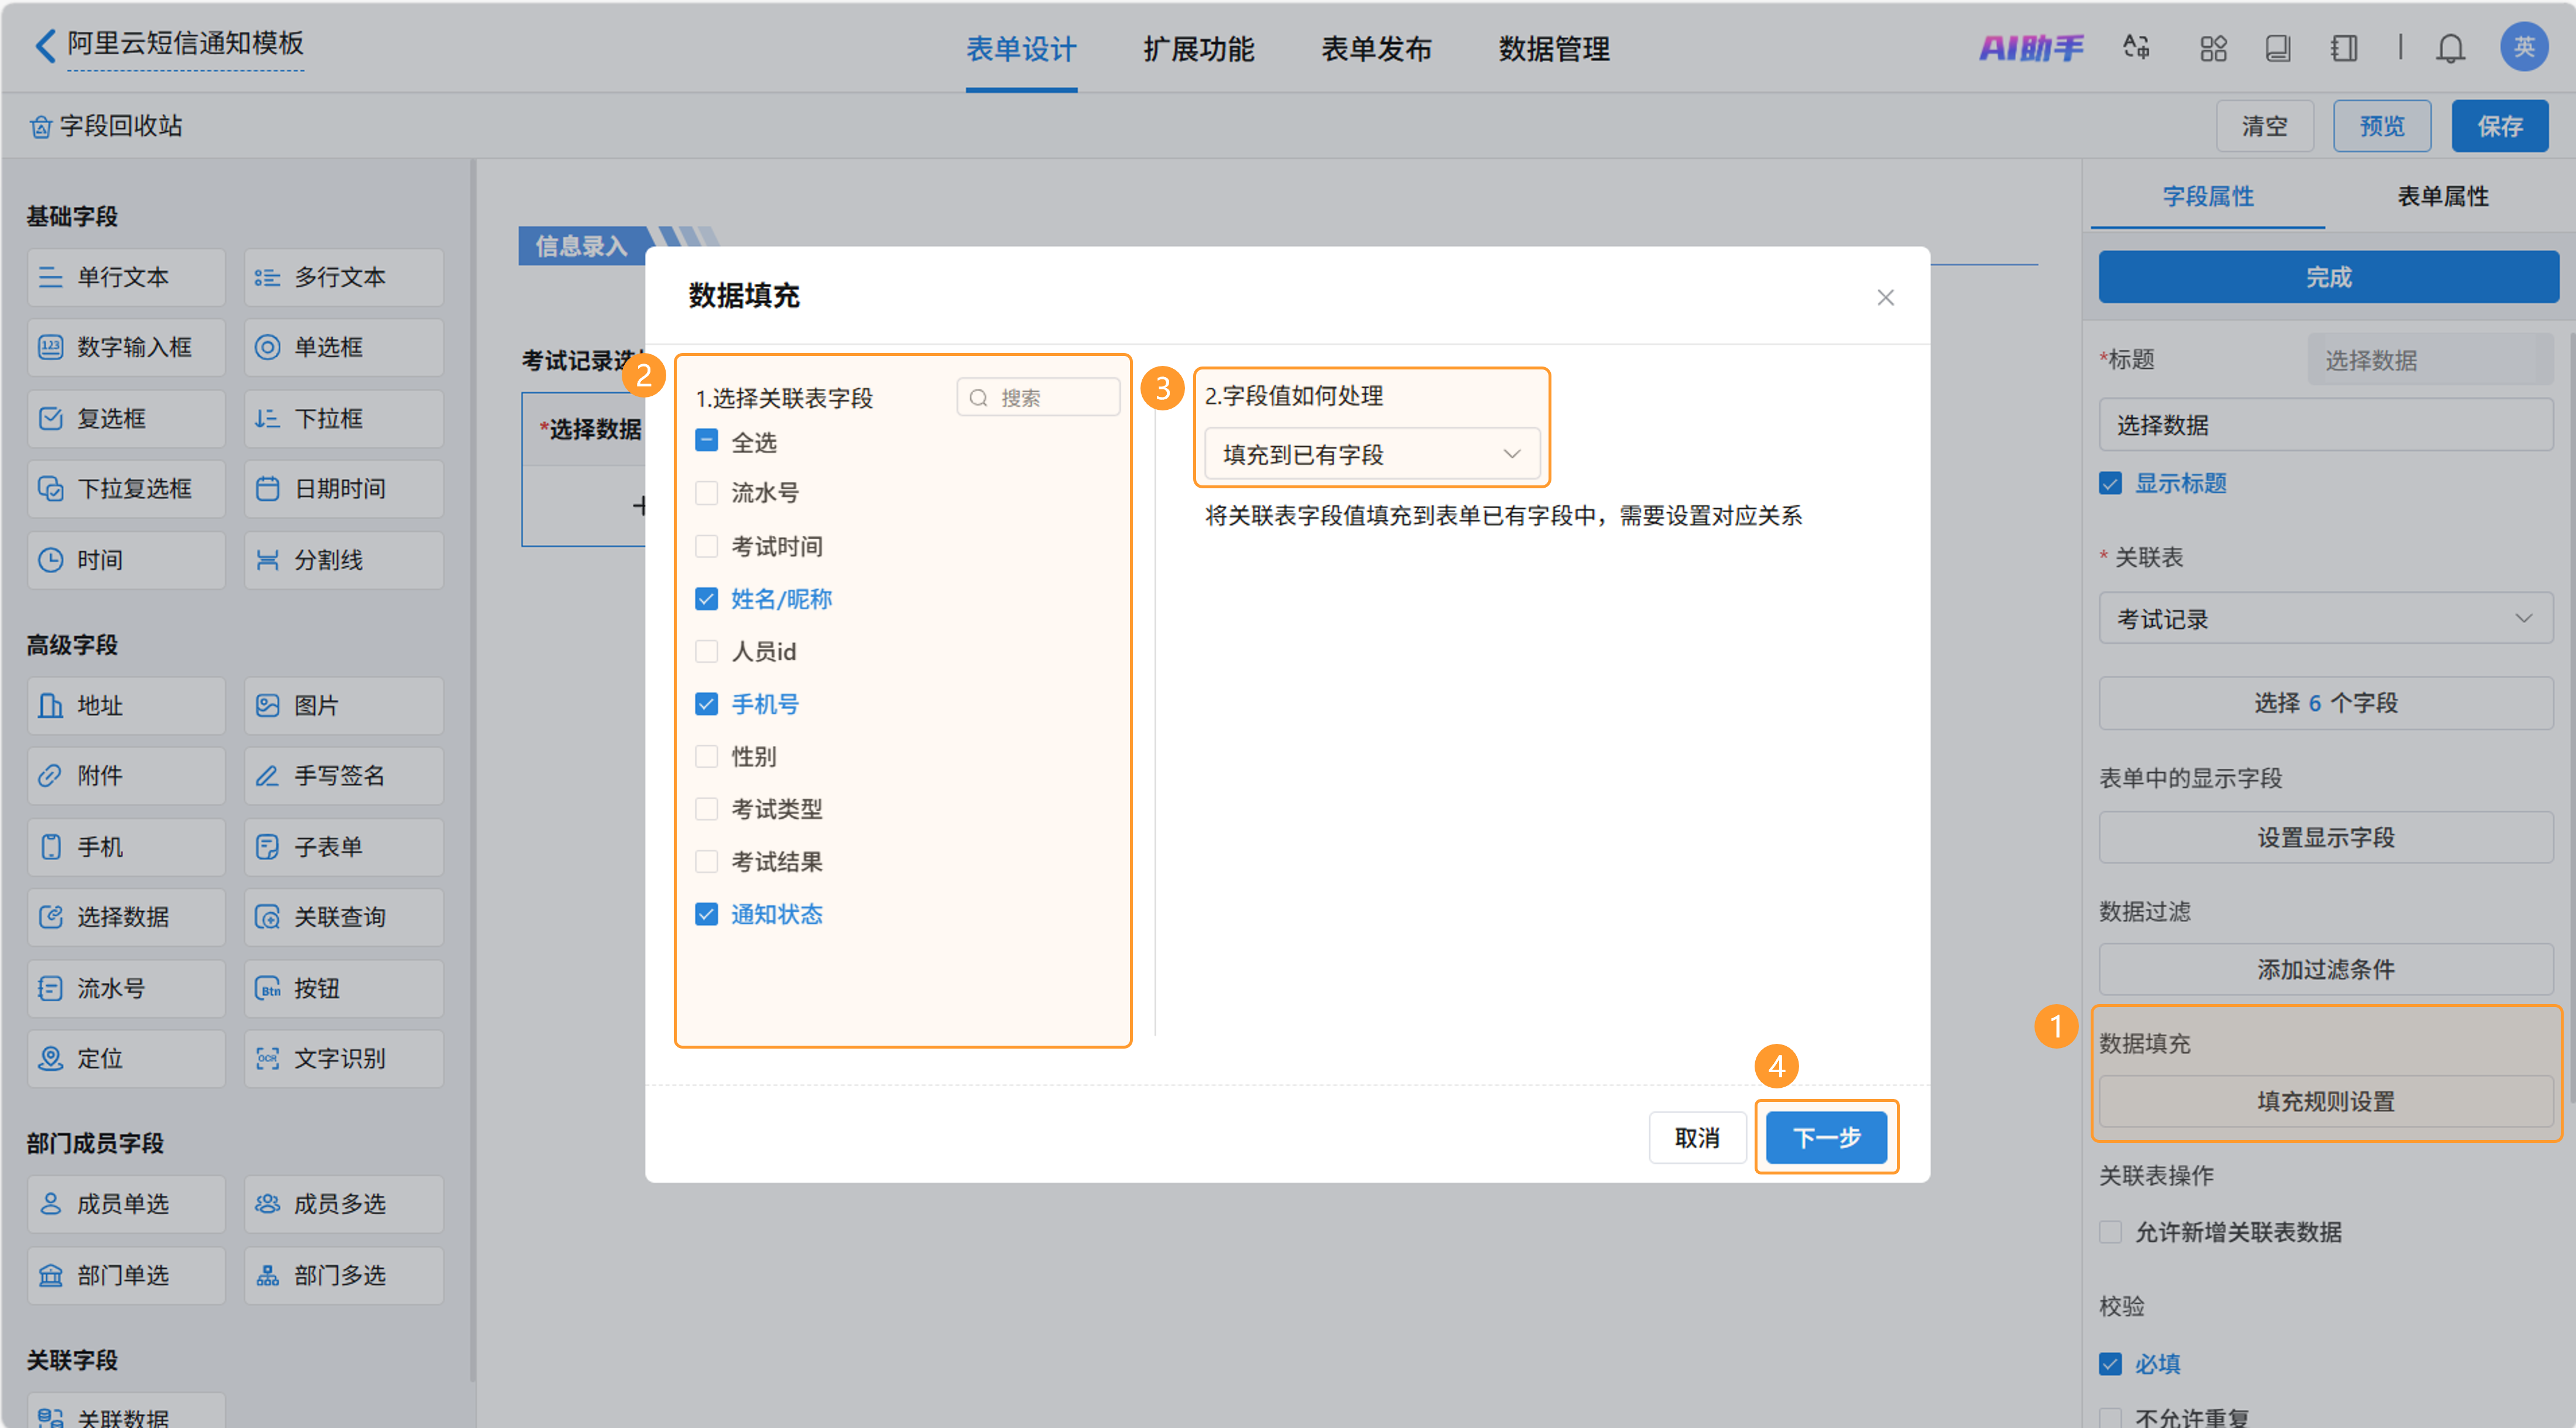Click the translate language icon in header
Image resolution: width=2576 pixels, height=1428 pixels.
coord(2136,48)
